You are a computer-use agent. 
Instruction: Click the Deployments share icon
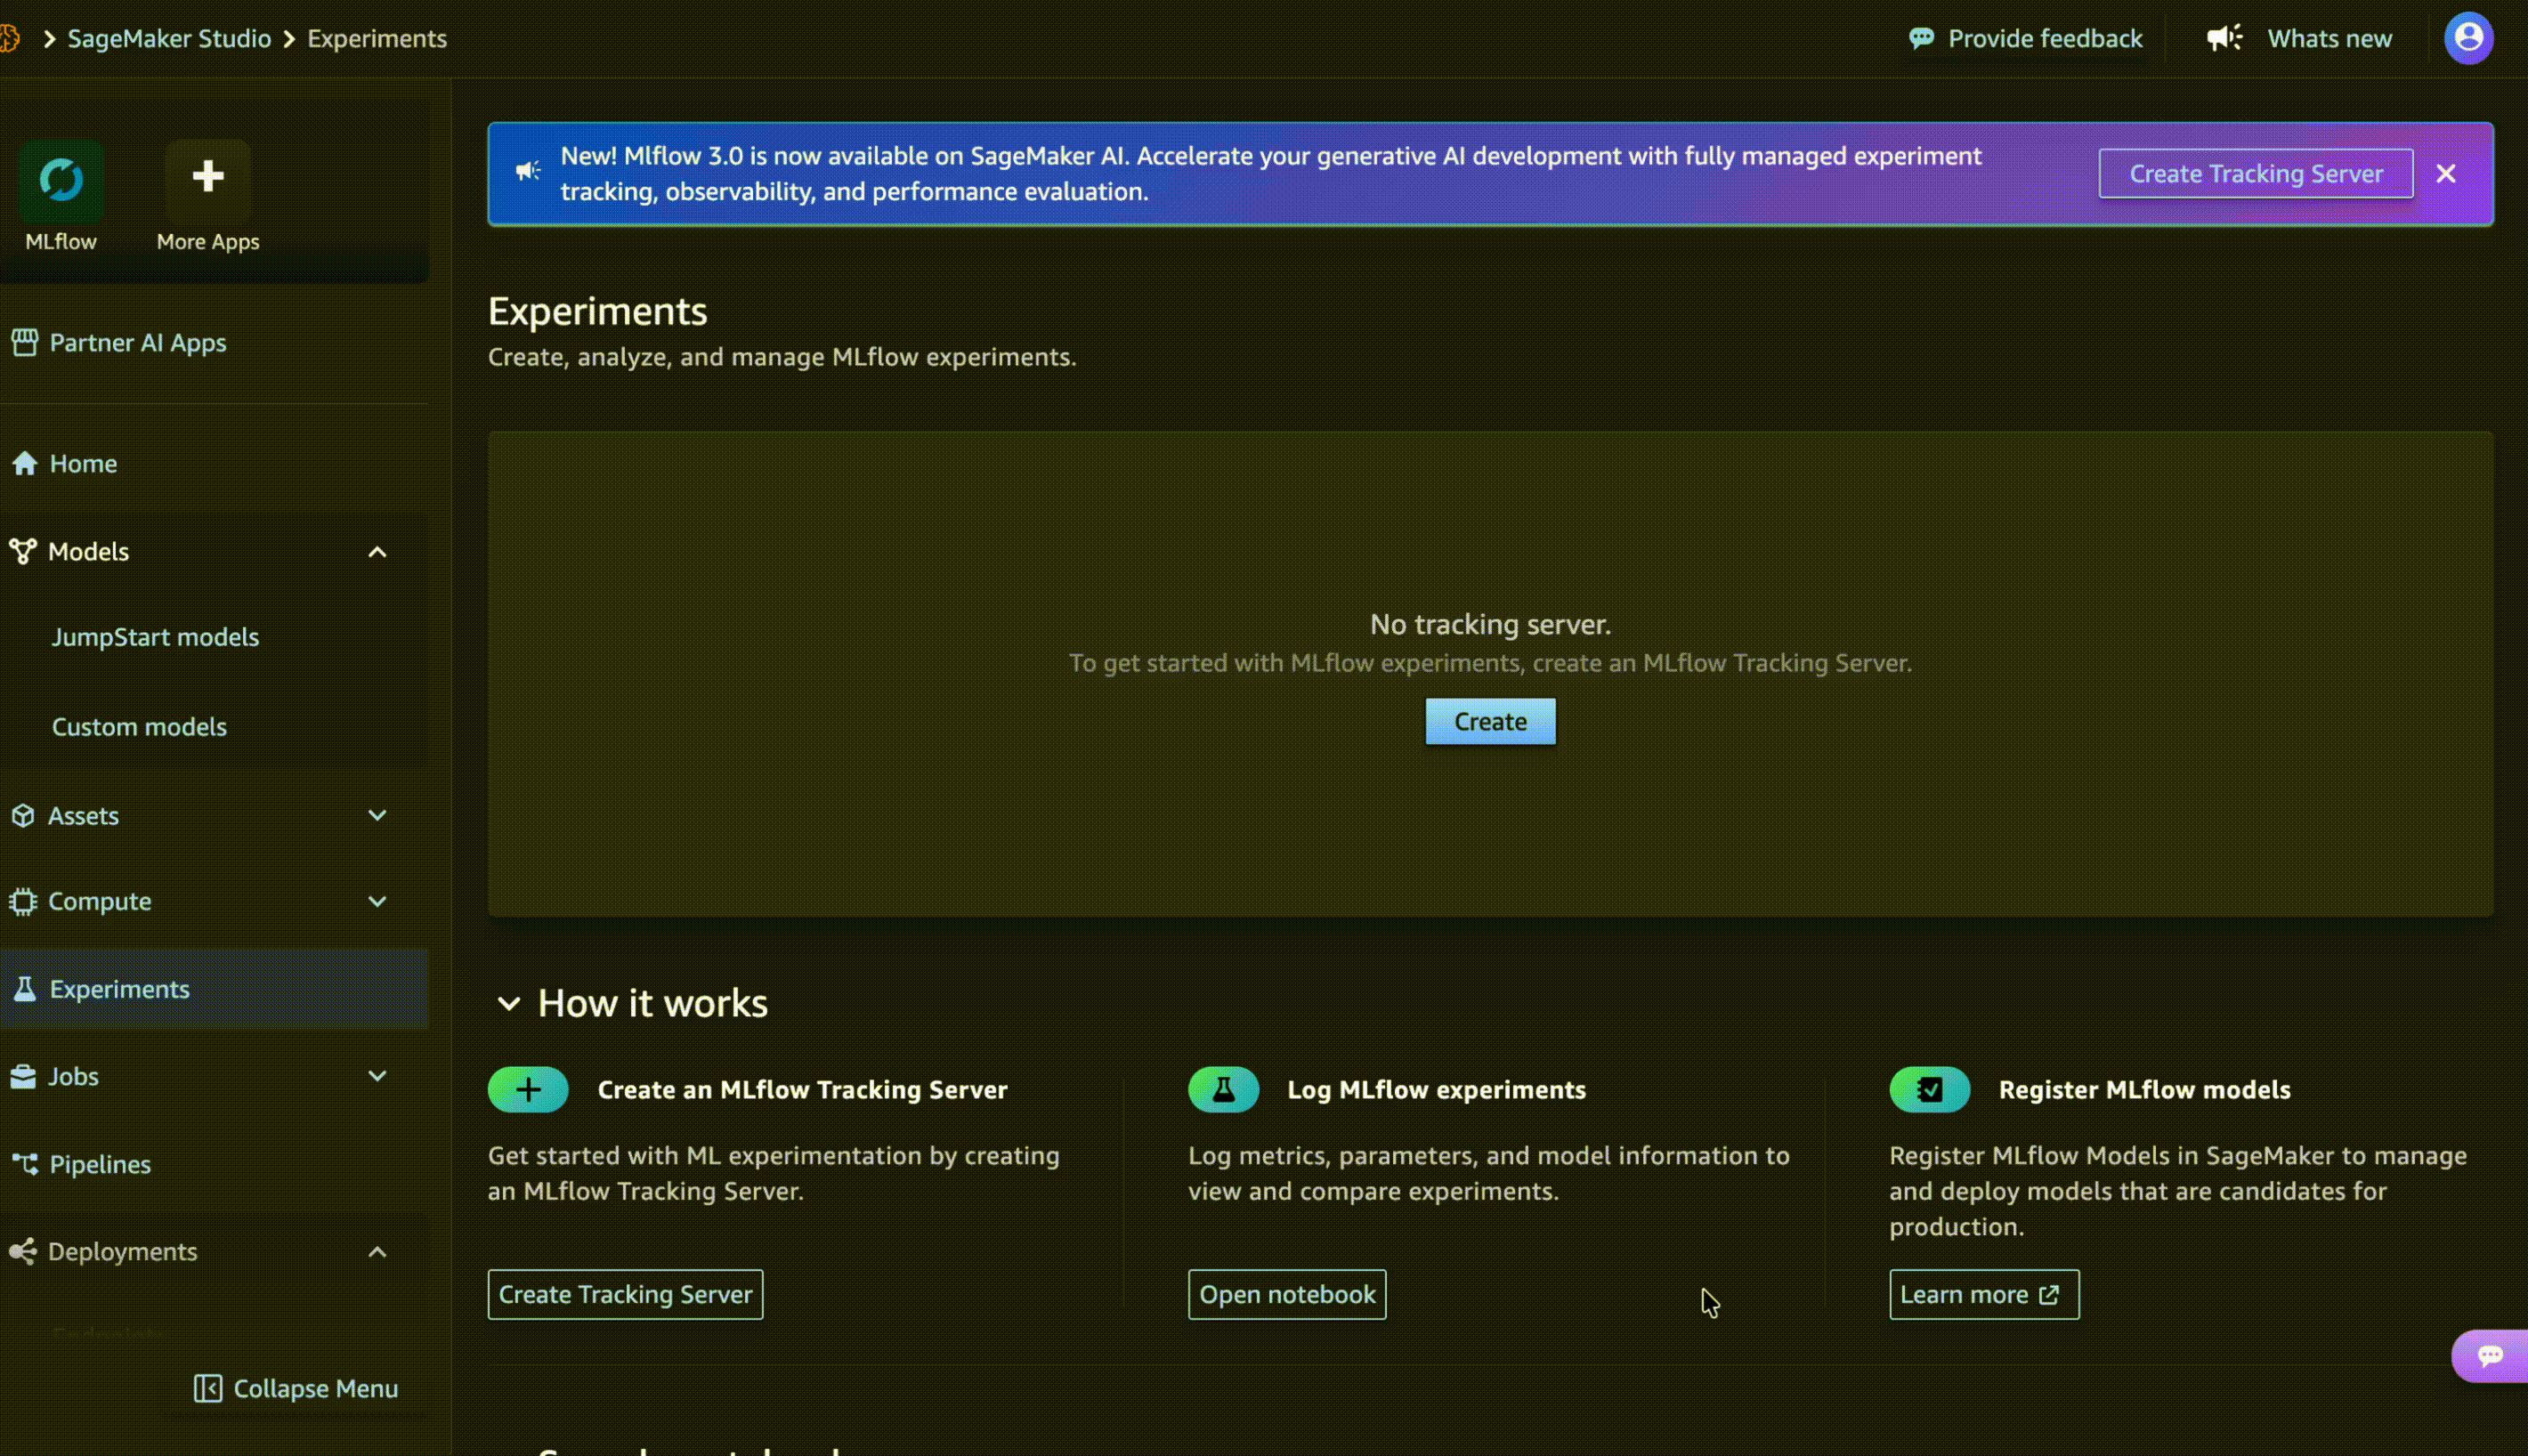pos(23,1251)
